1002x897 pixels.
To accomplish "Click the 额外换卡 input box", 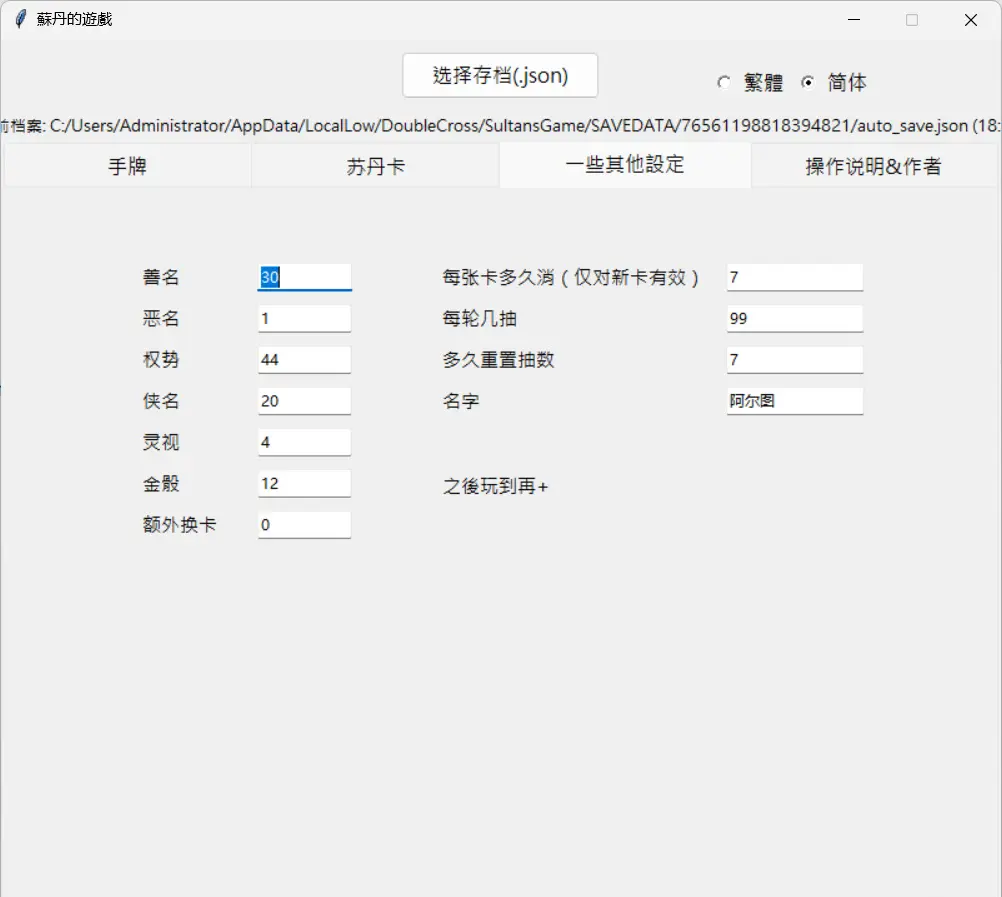I will pos(304,525).
